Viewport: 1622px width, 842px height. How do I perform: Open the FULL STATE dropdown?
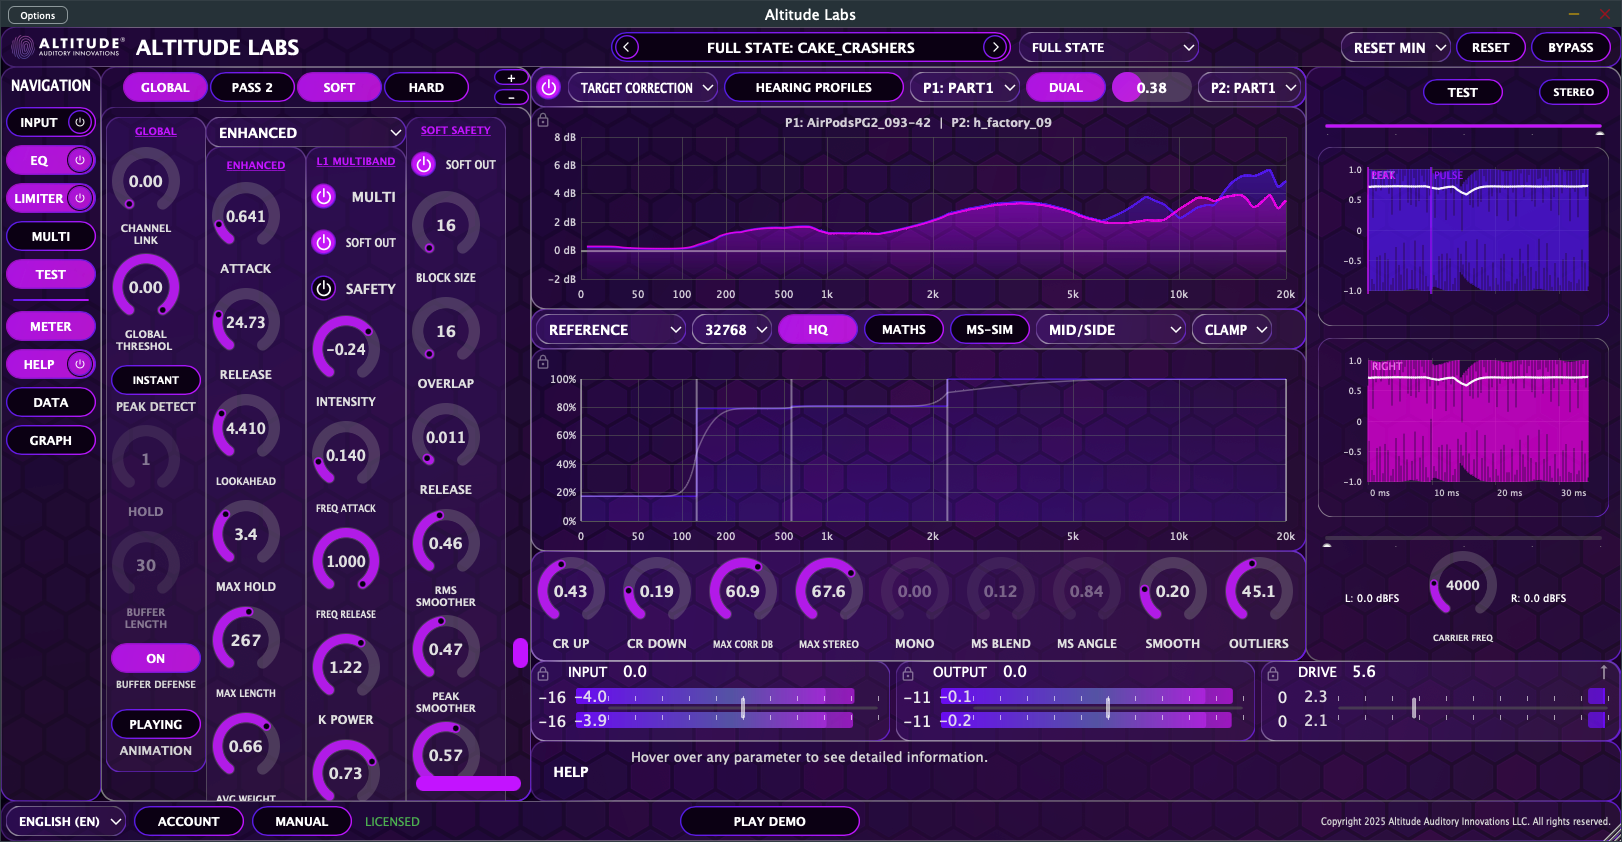pos(1109,47)
